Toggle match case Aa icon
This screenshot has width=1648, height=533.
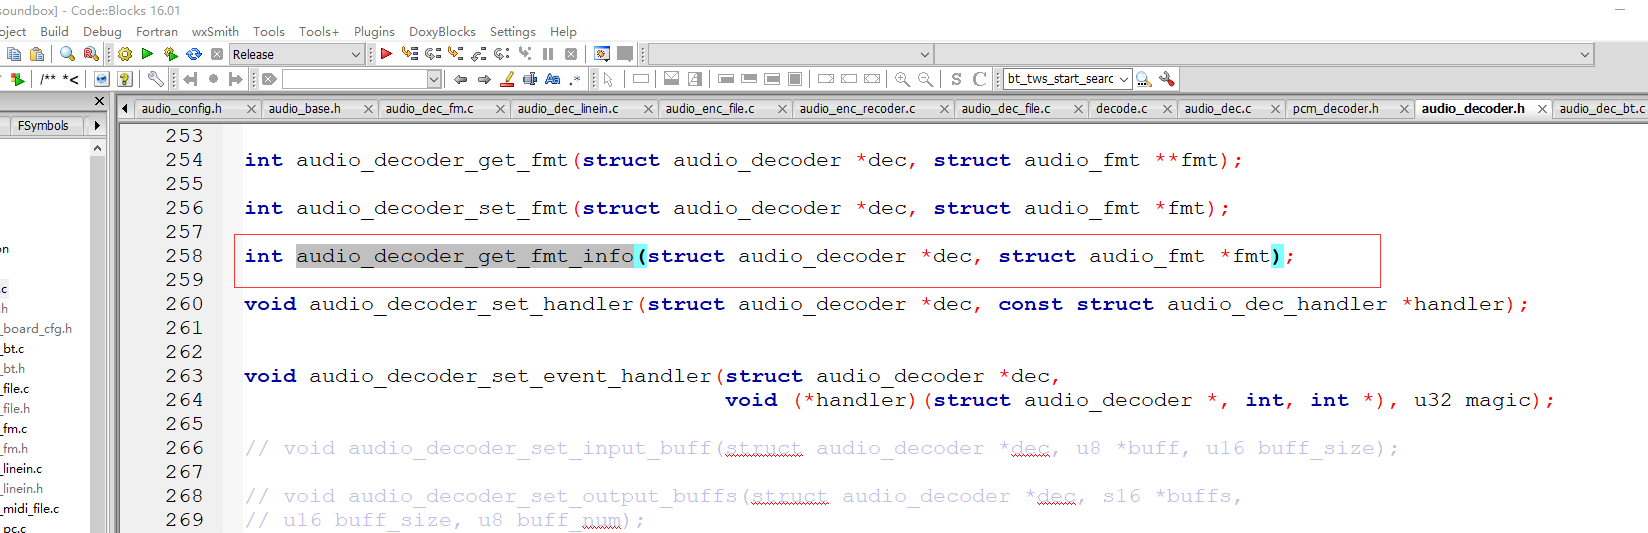point(552,79)
